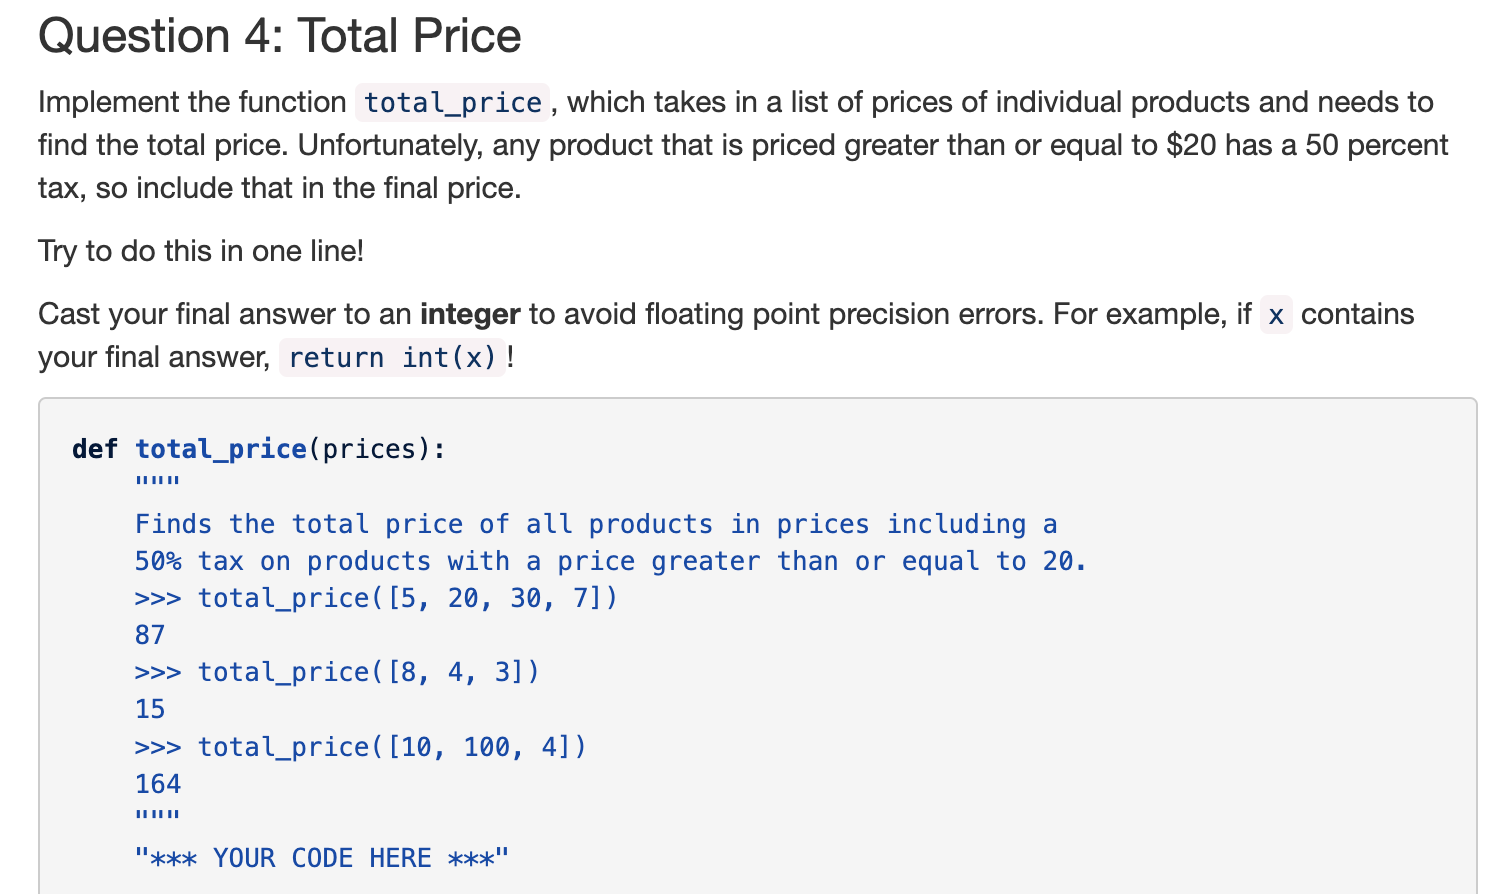This screenshot has height=894, width=1502.
Task: Click the bold word "integer"
Action: pyautogui.click(x=470, y=314)
